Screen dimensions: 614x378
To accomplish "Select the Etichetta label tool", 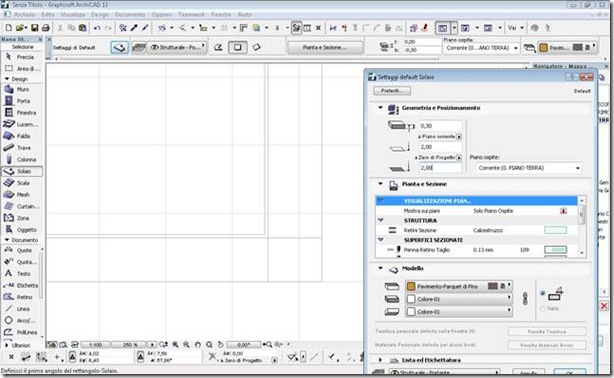I will pyautogui.click(x=22, y=286).
